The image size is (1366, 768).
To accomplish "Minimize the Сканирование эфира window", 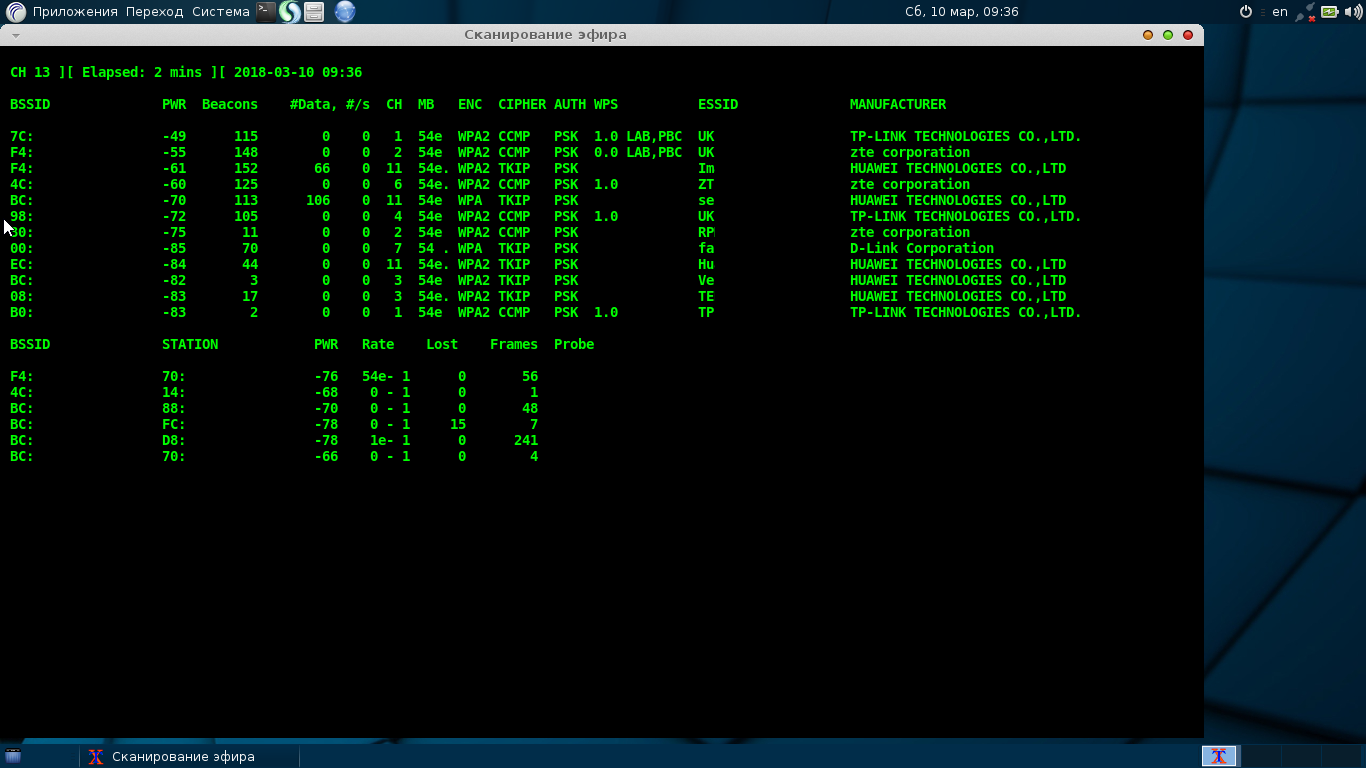I will (1148, 35).
